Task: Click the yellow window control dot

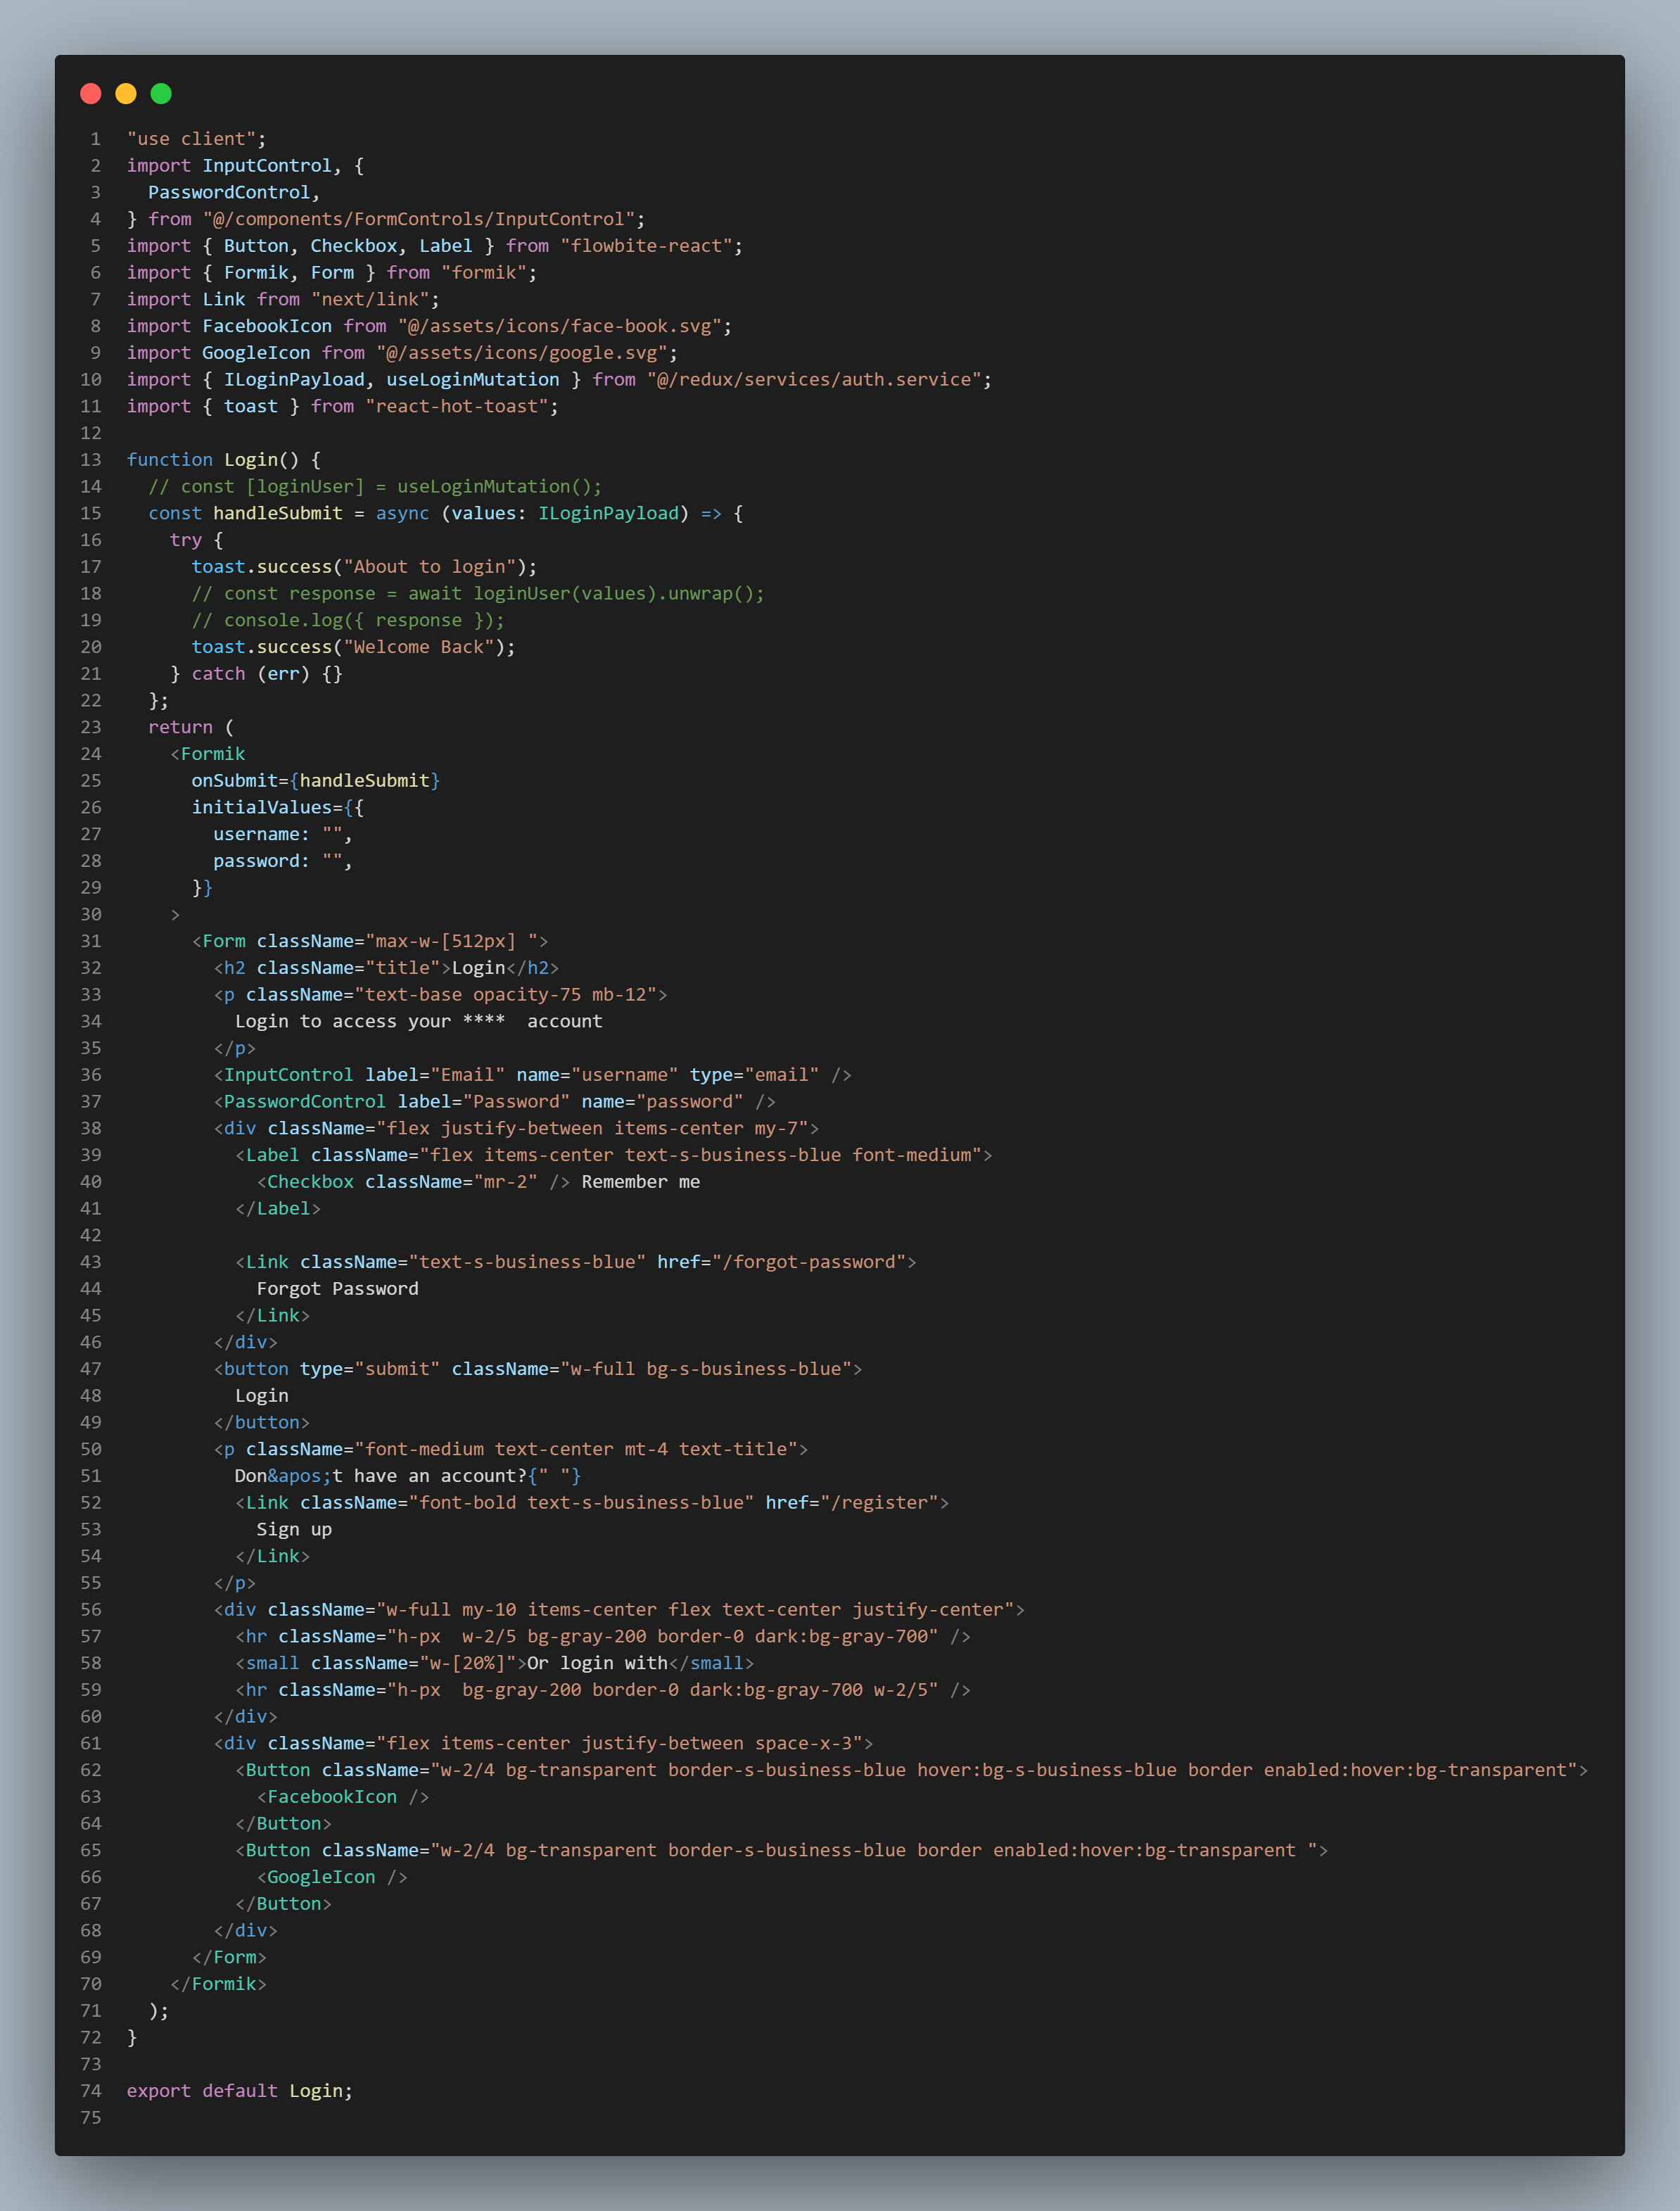Action: pyautogui.click(x=125, y=93)
